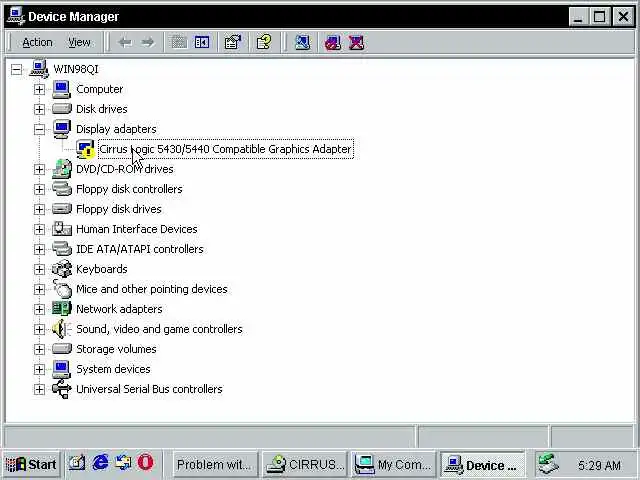
Task: Expand IDE ATA/ATAPI controllers category
Action: point(39,249)
